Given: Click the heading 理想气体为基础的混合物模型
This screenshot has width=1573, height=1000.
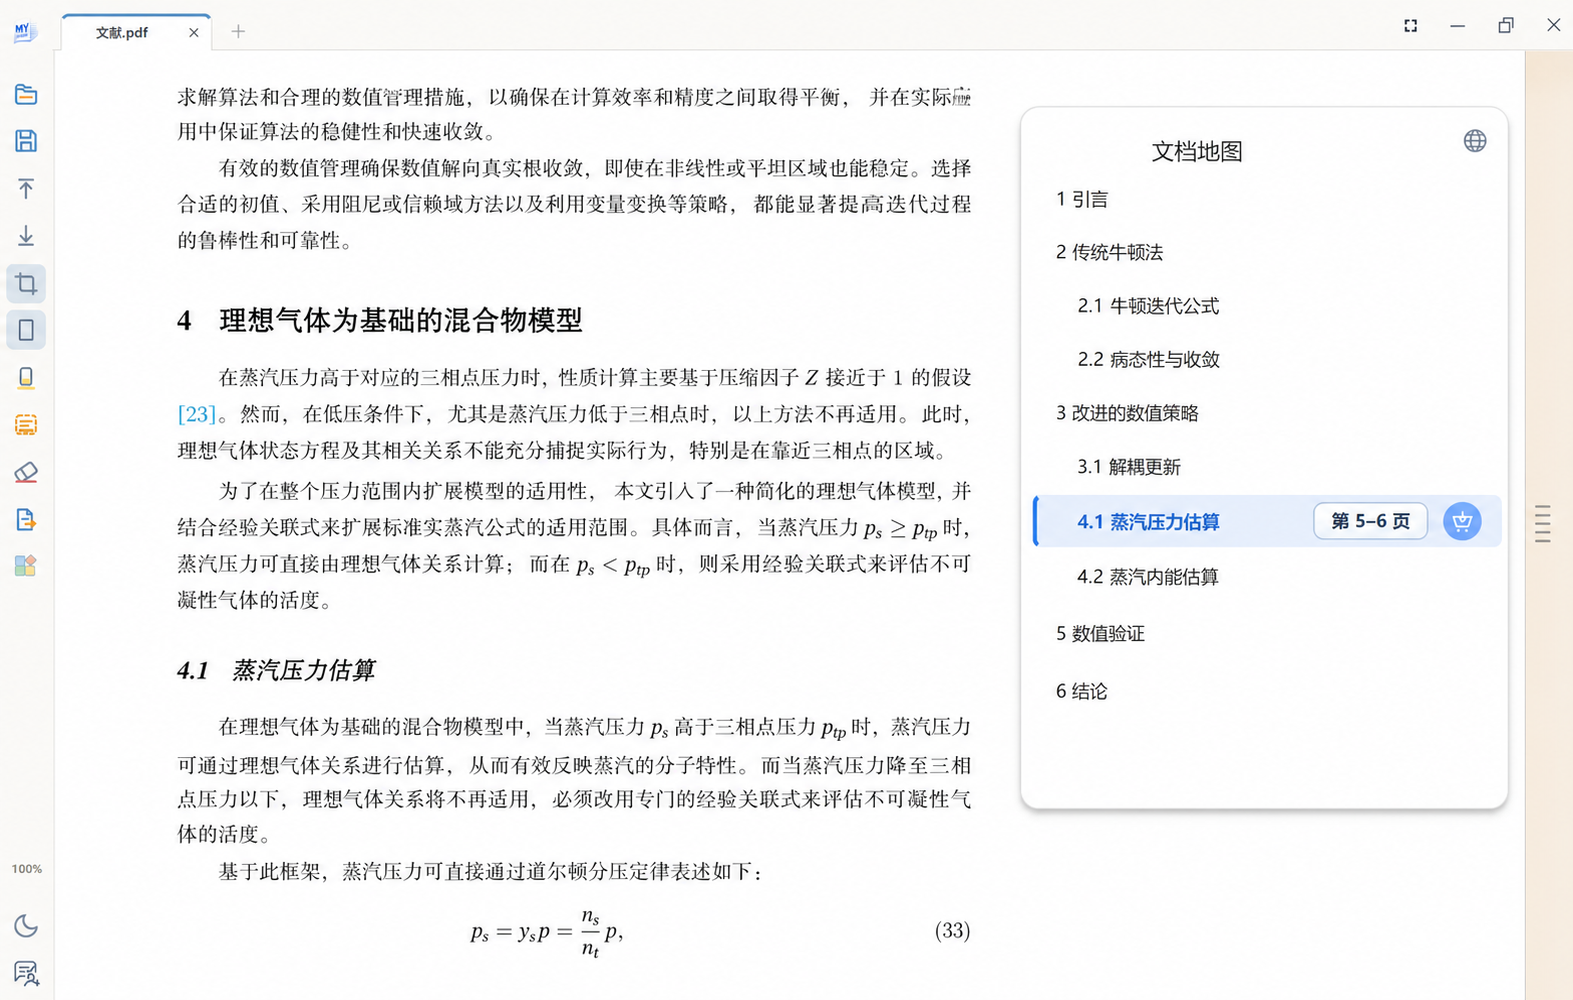Looking at the screenshot, I should coord(401,320).
